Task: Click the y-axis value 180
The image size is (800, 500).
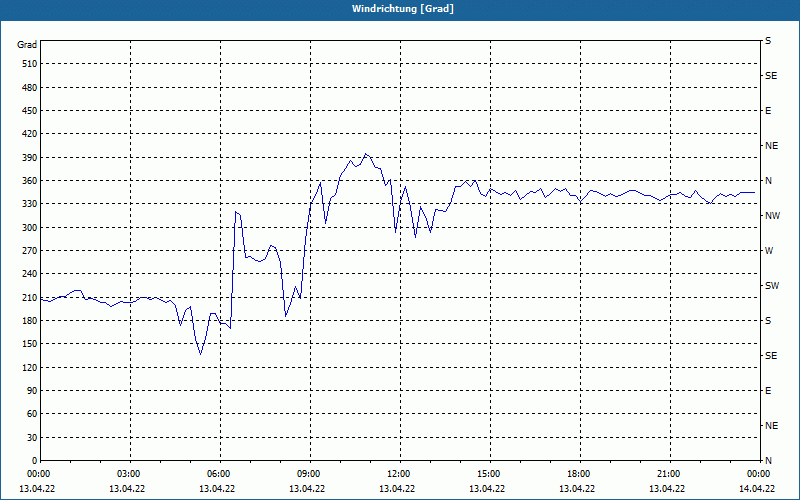Action: point(30,320)
